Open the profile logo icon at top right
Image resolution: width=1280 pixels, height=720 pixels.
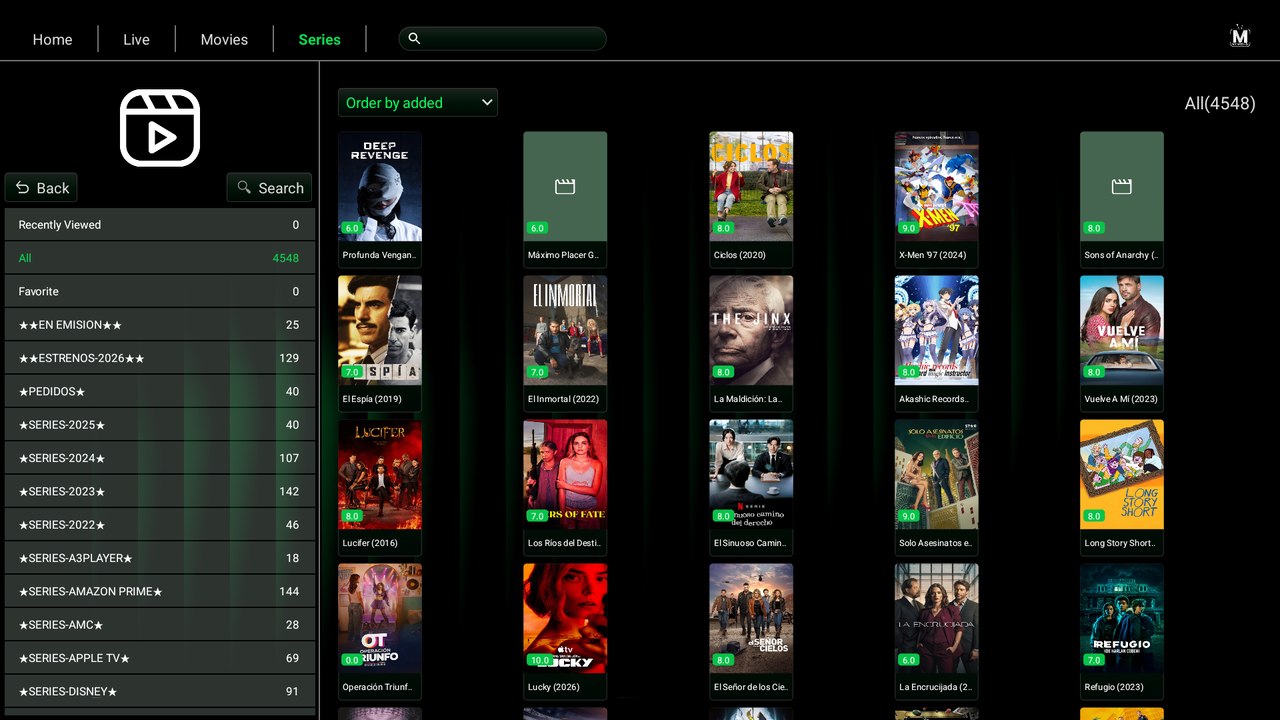click(x=1240, y=37)
